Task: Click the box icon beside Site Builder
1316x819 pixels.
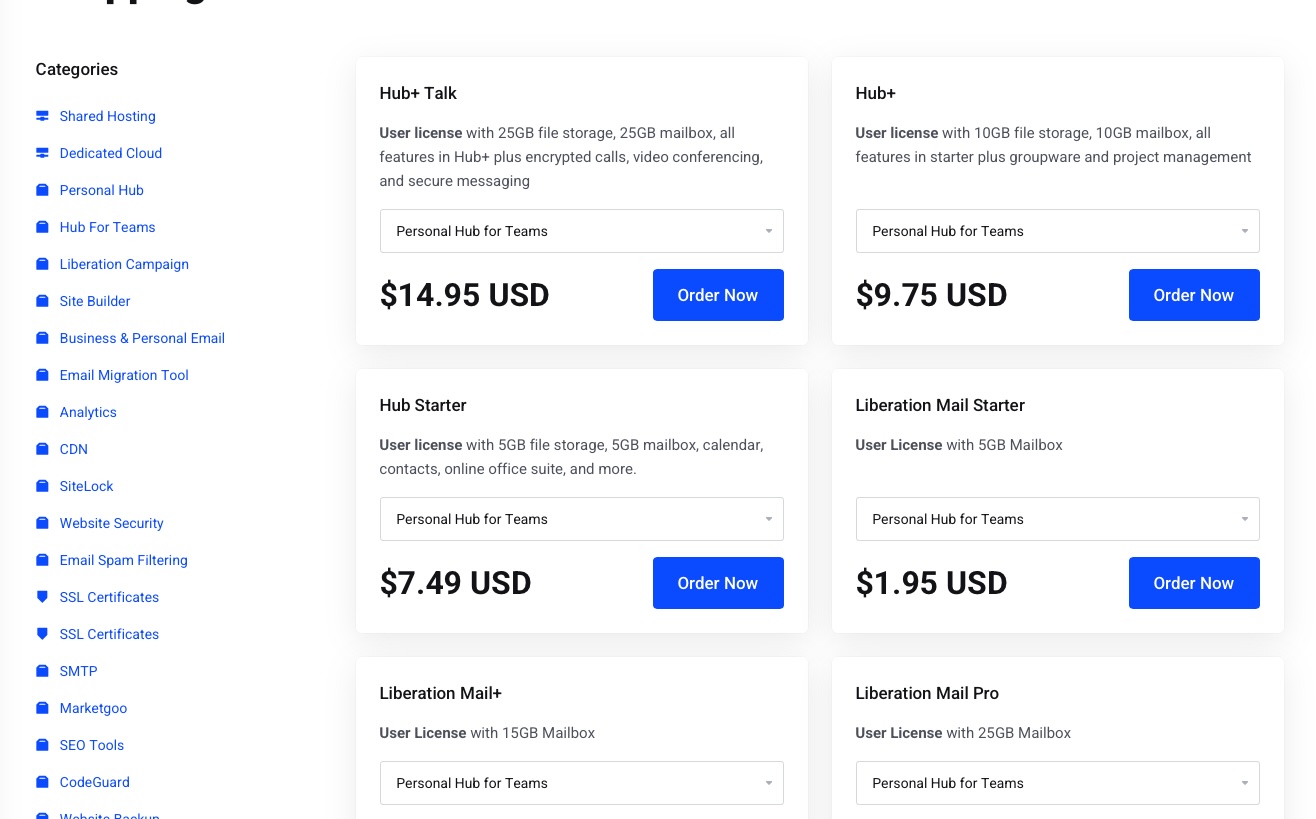Action: (x=42, y=301)
